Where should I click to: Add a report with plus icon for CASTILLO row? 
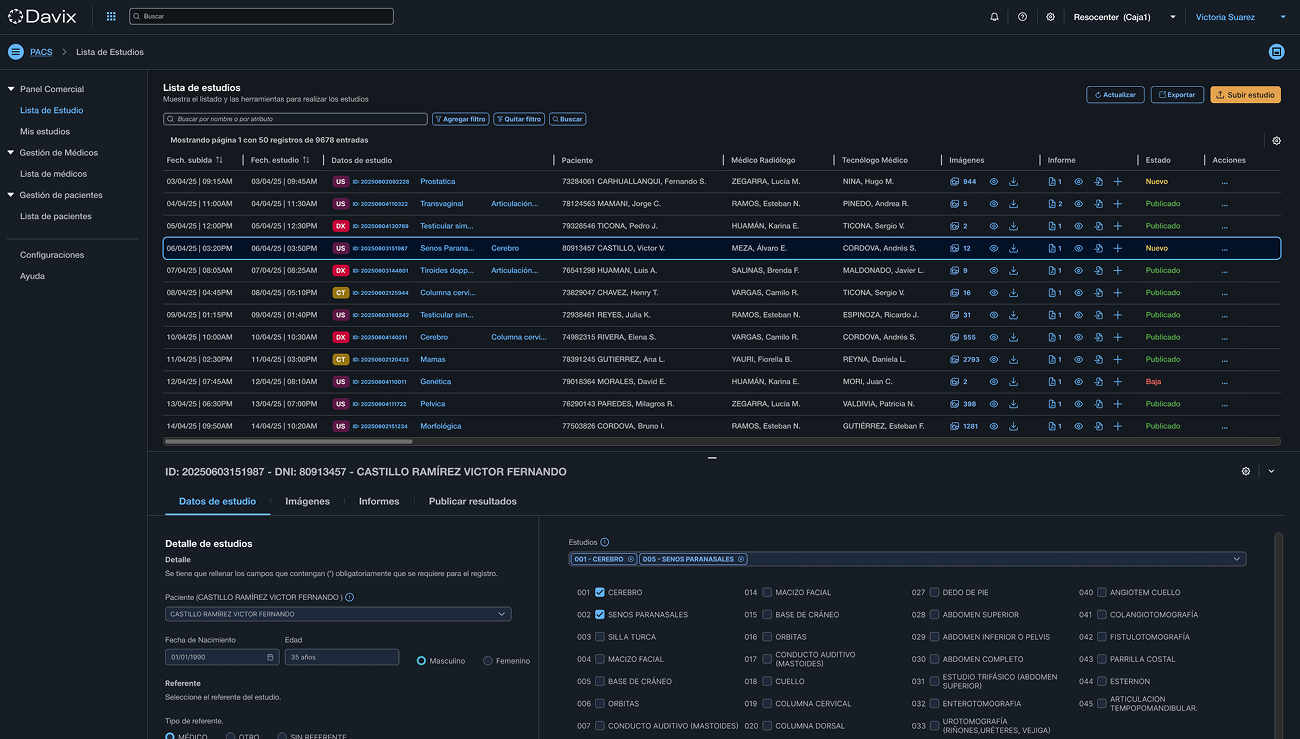click(1118, 248)
